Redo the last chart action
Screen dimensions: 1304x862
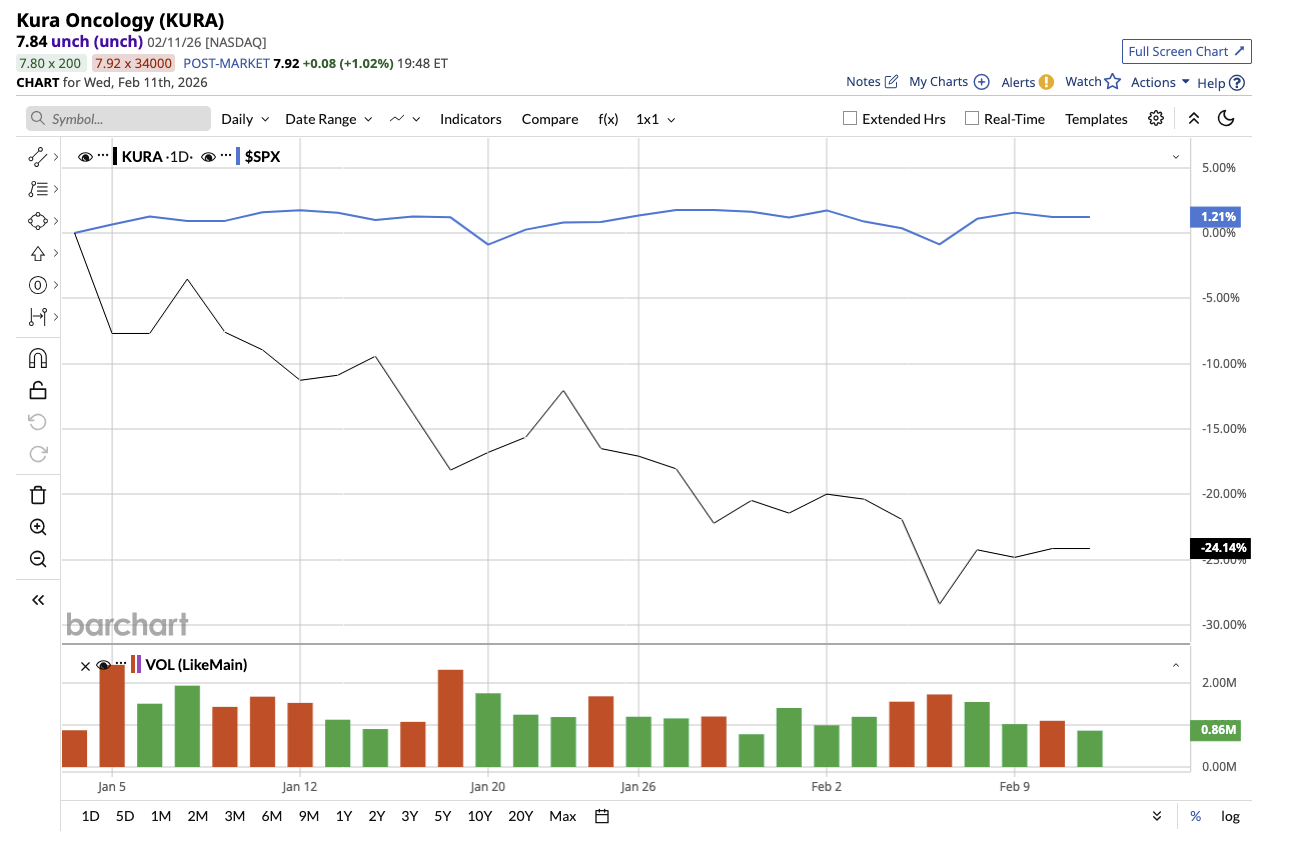point(38,454)
